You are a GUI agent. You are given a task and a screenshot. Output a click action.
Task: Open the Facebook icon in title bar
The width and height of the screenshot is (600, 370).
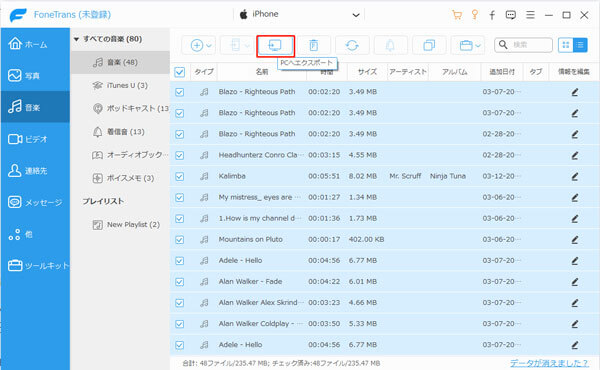tap(492, 15)
